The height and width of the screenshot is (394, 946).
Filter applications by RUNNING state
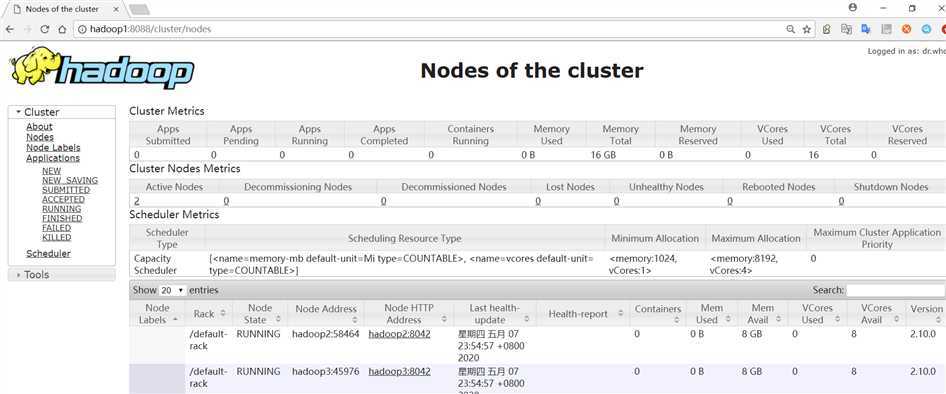click(x=62, y=209)
